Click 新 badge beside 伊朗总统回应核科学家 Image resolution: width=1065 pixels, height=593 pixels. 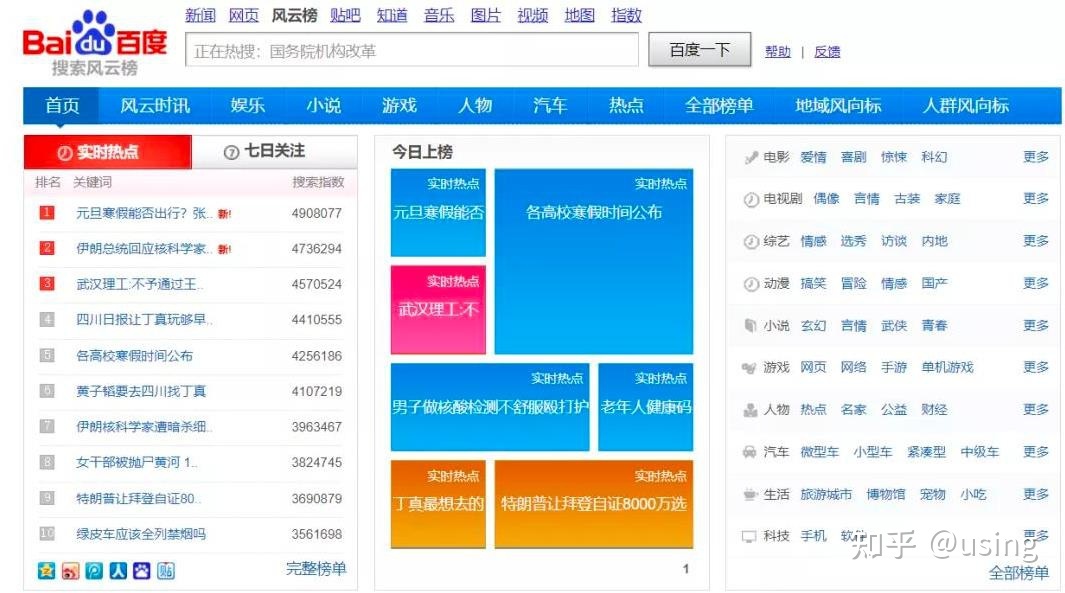point(224,249)
